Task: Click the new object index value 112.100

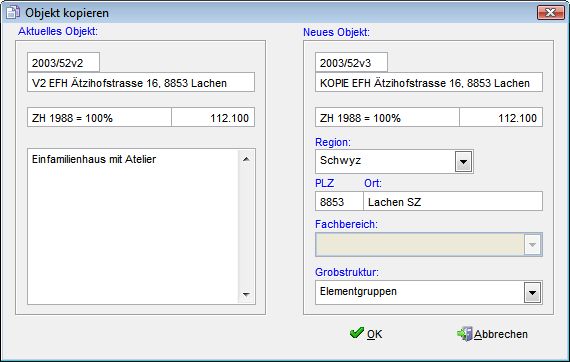Action: click(x=501, y=117)
